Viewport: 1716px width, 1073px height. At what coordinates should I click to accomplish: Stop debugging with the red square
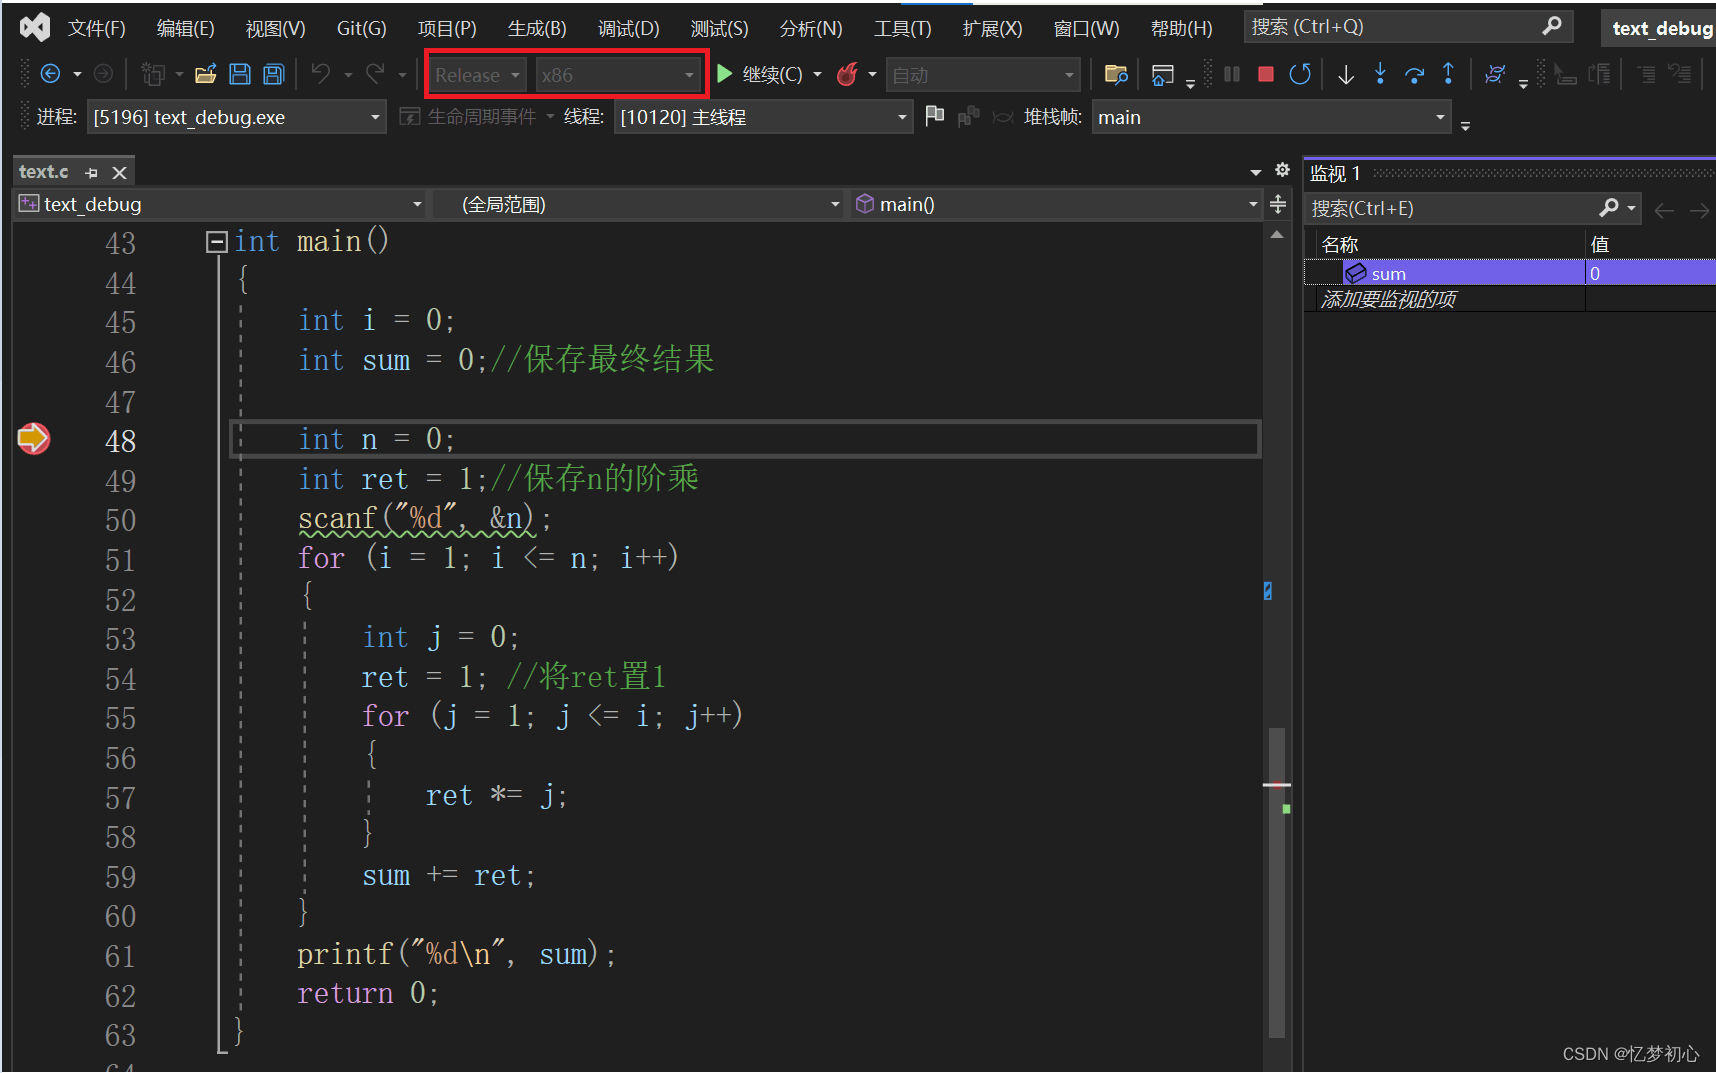(x=1265, y=74)
